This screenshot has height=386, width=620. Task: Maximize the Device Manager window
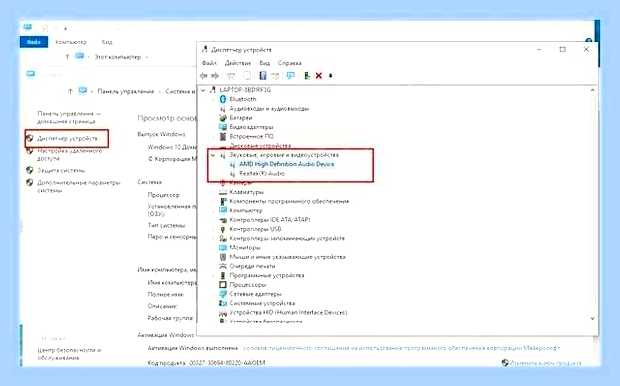click(x=563, y=49)
